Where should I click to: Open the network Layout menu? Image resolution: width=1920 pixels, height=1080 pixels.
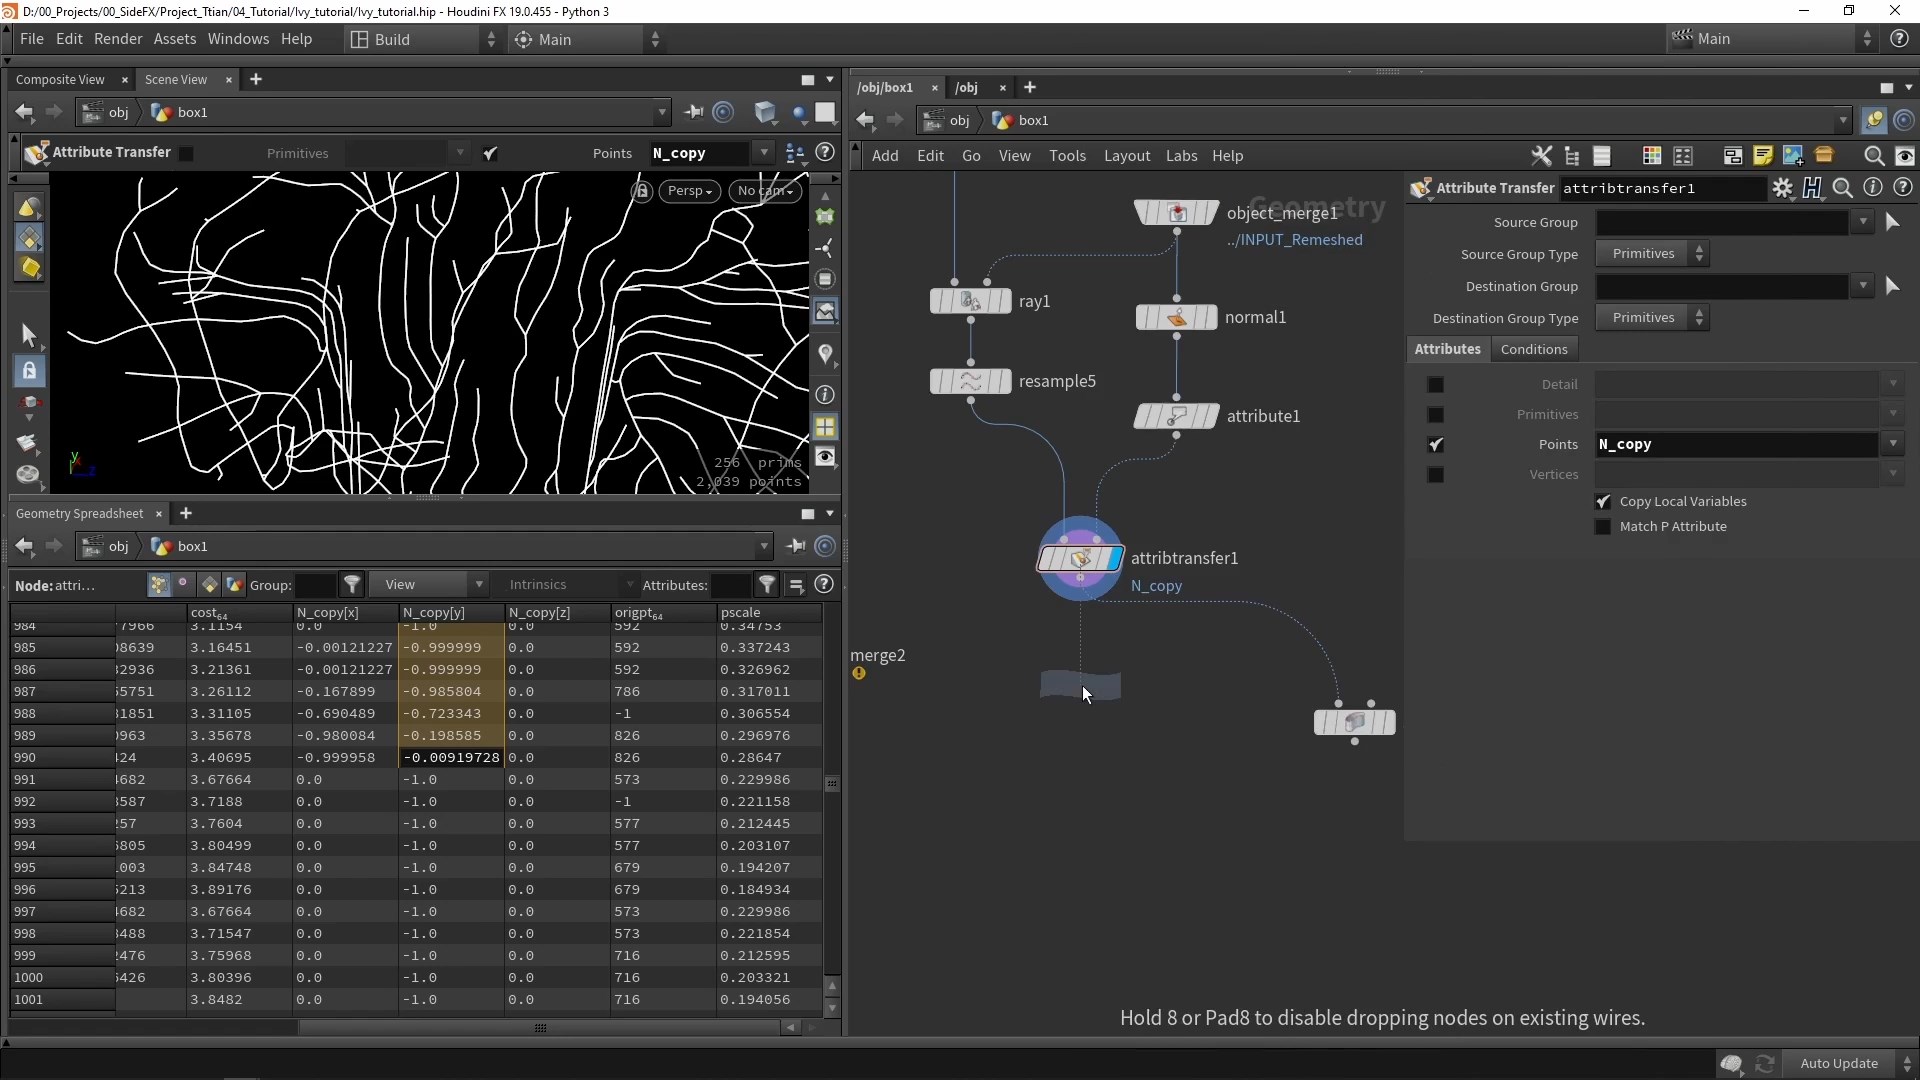(1126, 156)
